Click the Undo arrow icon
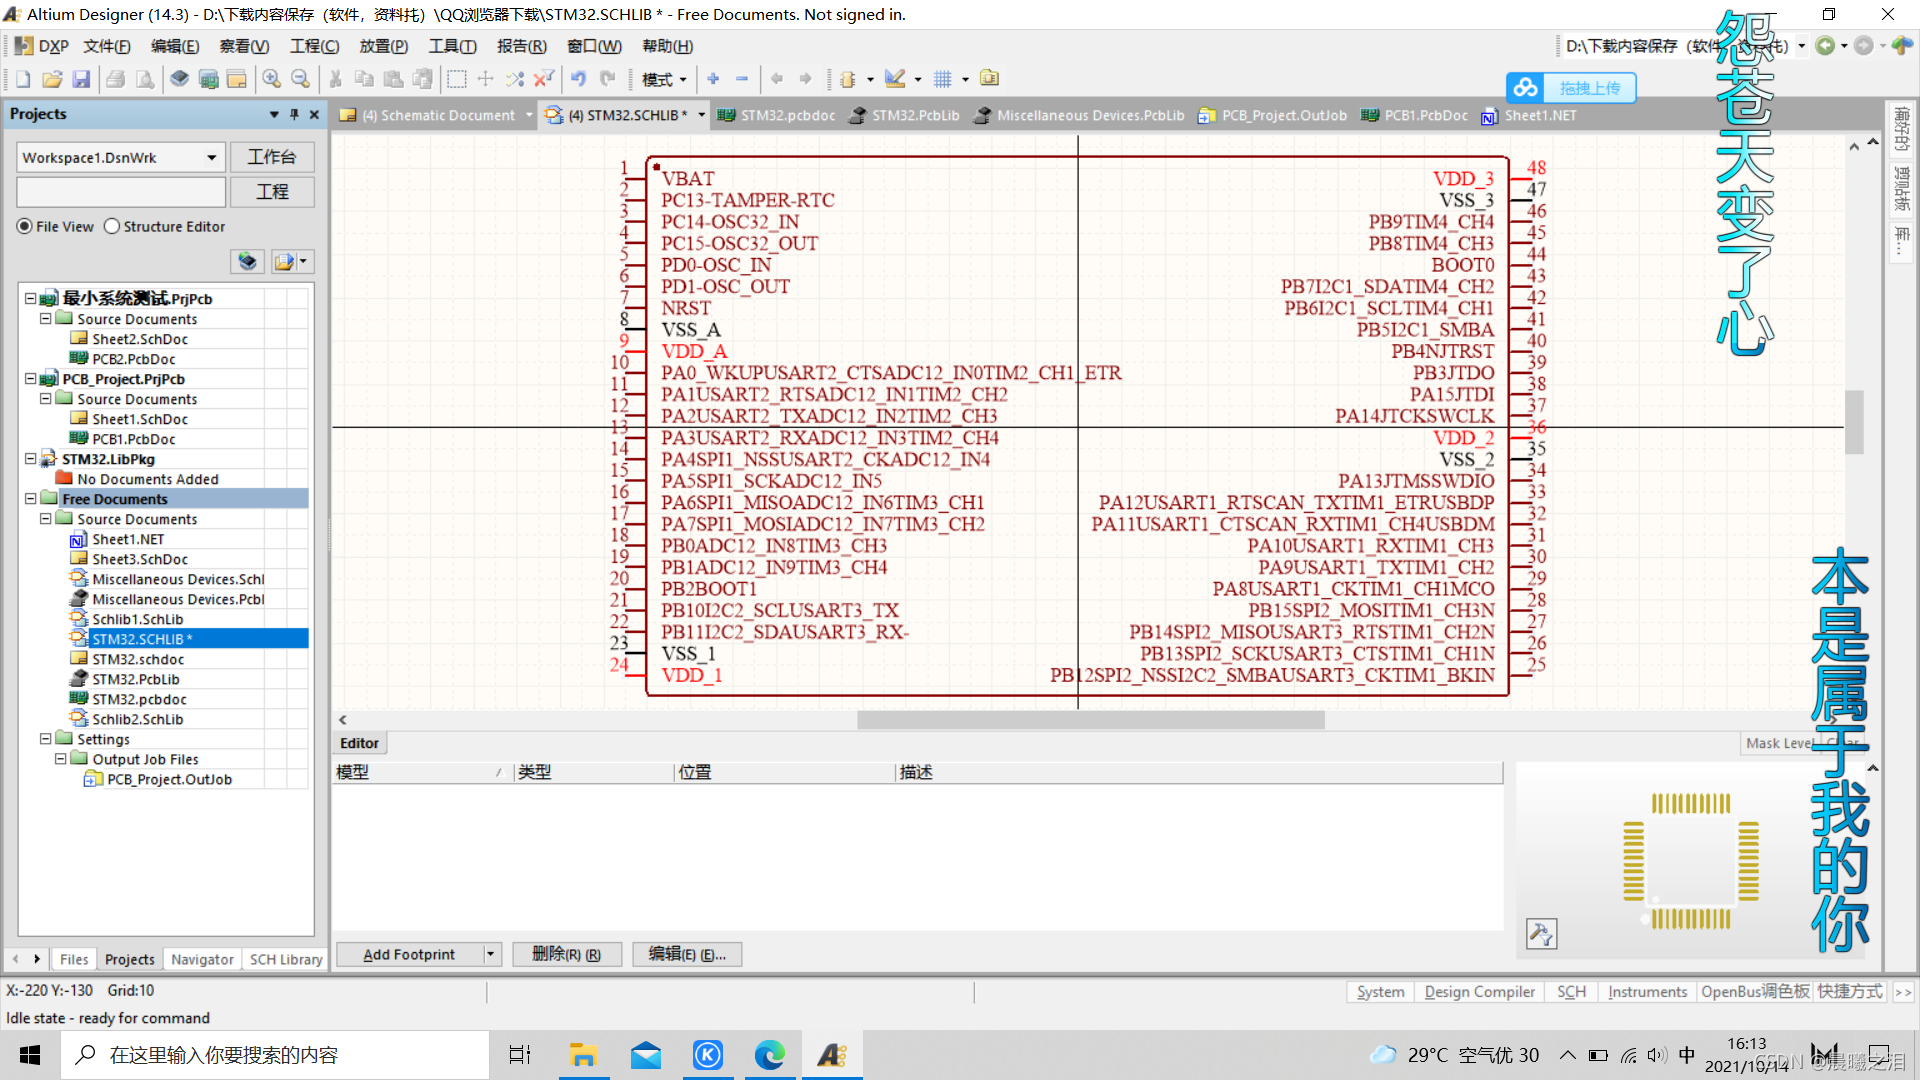 click(578, 79)
